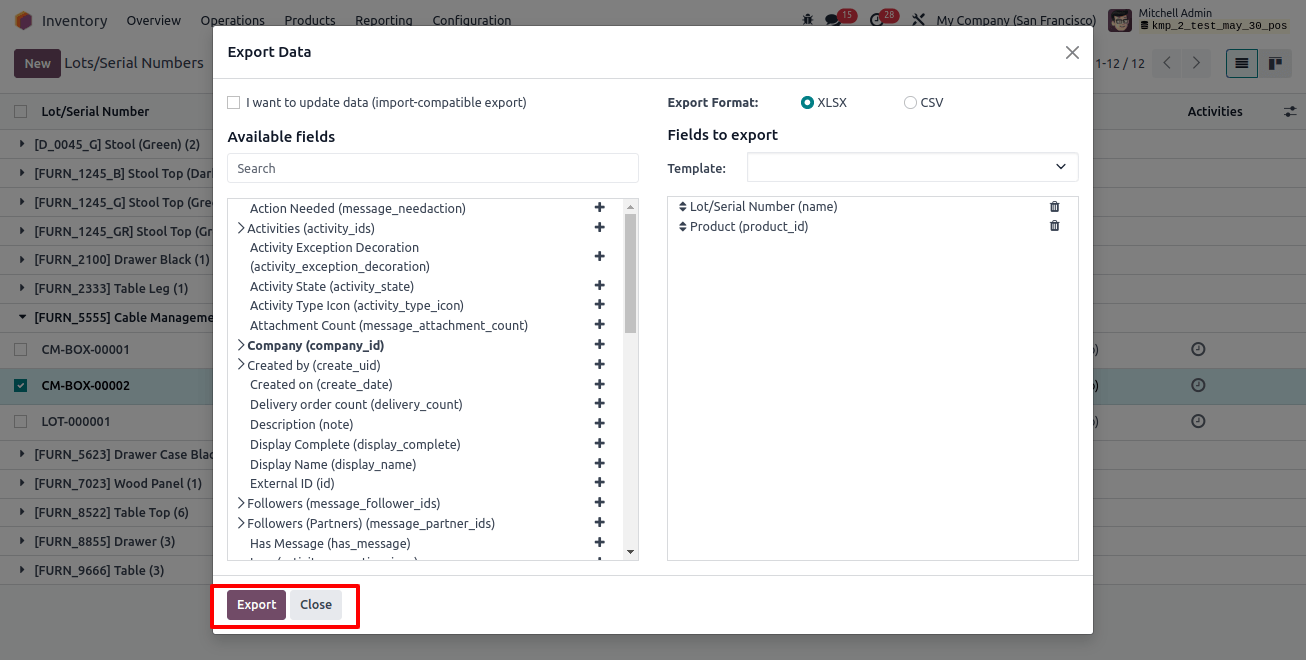1306x660 pixels.
Task: Click the scrollbar down arrow in fields list
Action: click(x=630, y=552)
